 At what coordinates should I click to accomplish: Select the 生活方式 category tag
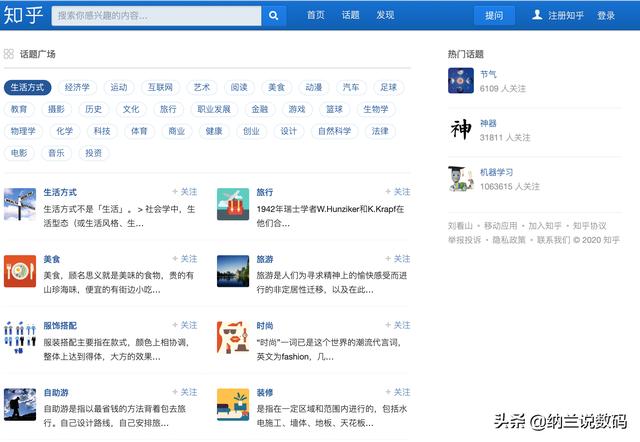tap(27, 87)
